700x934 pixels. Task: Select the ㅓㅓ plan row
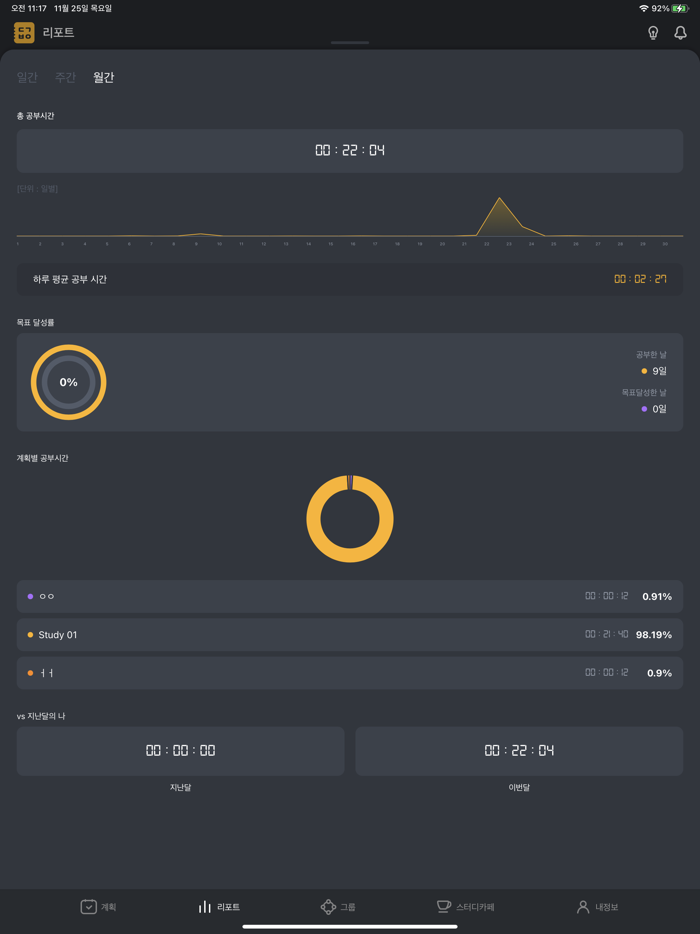click(x=350, y=673)
